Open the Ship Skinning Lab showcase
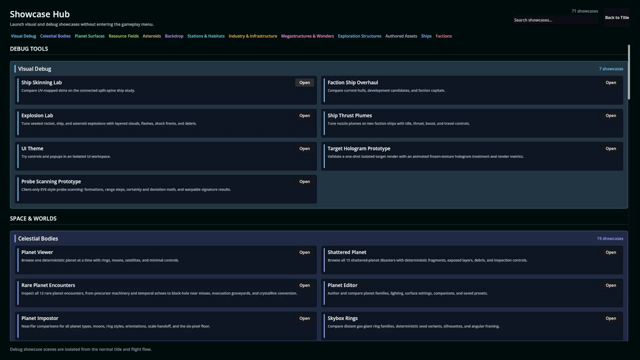 [304, 82]
